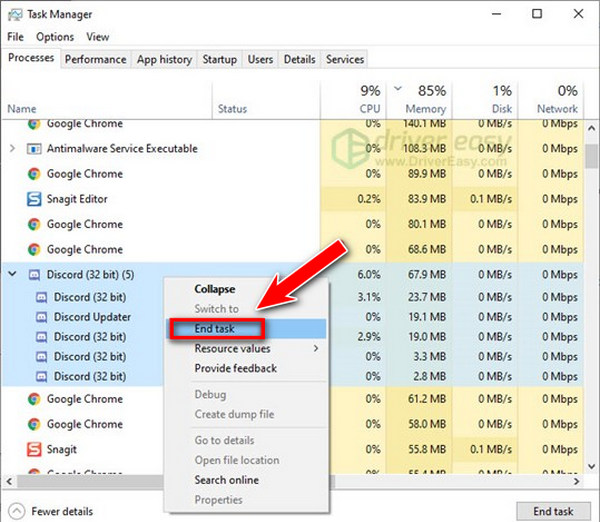The height and width of the screenshot is (522, 600).
Task: Click the Discord icon in the 19.0 MB row
Action: pos(41,337)
